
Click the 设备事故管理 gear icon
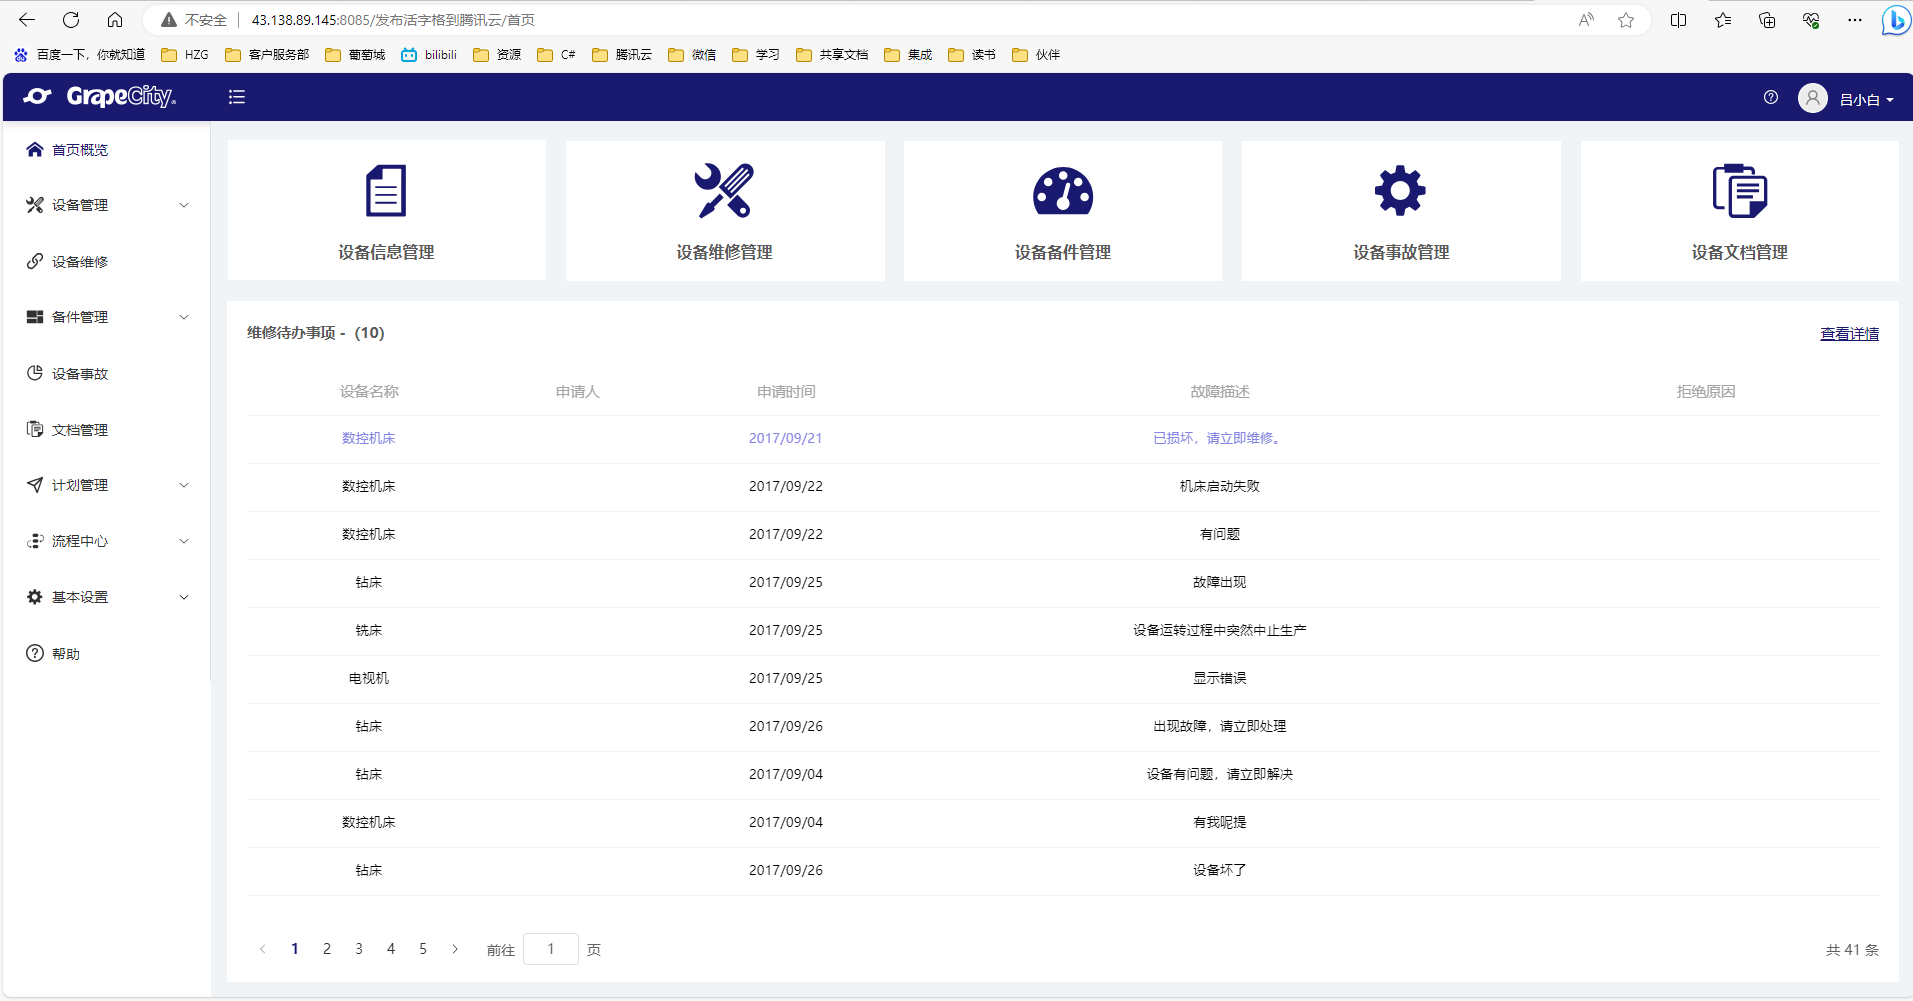pos(1401,191)
